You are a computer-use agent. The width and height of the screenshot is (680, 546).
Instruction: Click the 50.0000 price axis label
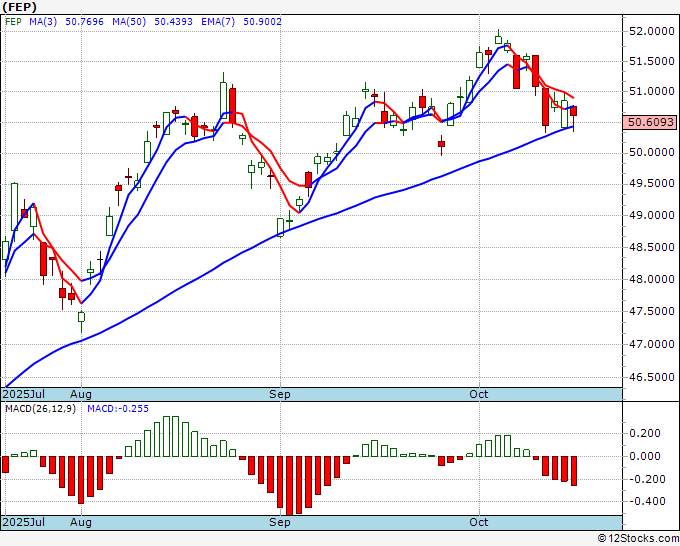click(652, 152)
